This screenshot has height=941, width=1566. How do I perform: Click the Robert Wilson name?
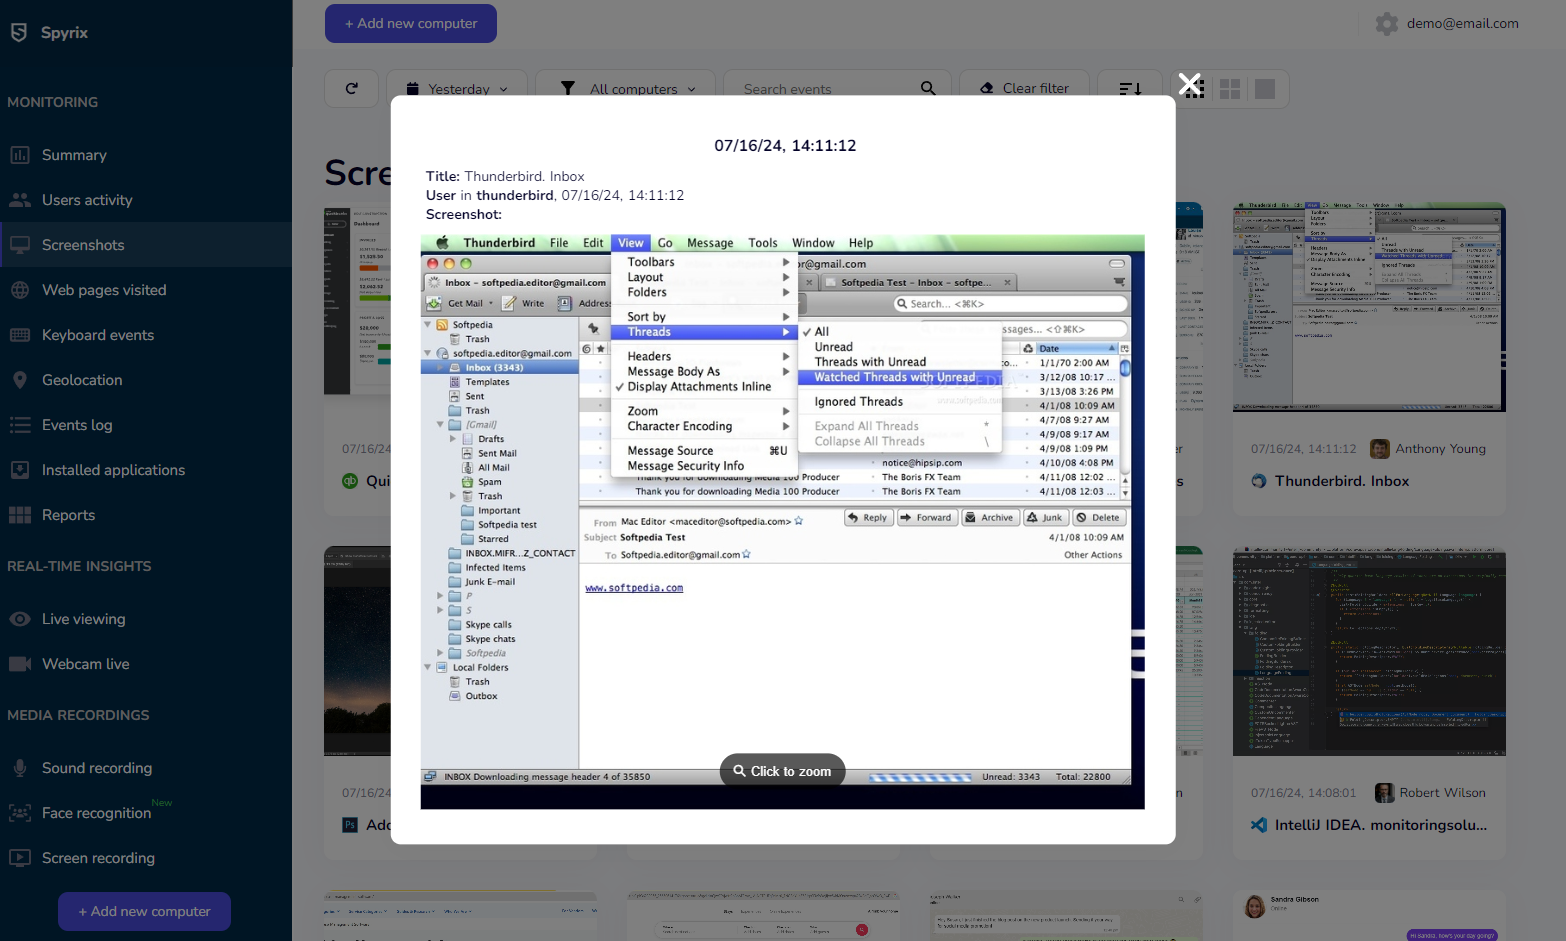click(1442, 793)
